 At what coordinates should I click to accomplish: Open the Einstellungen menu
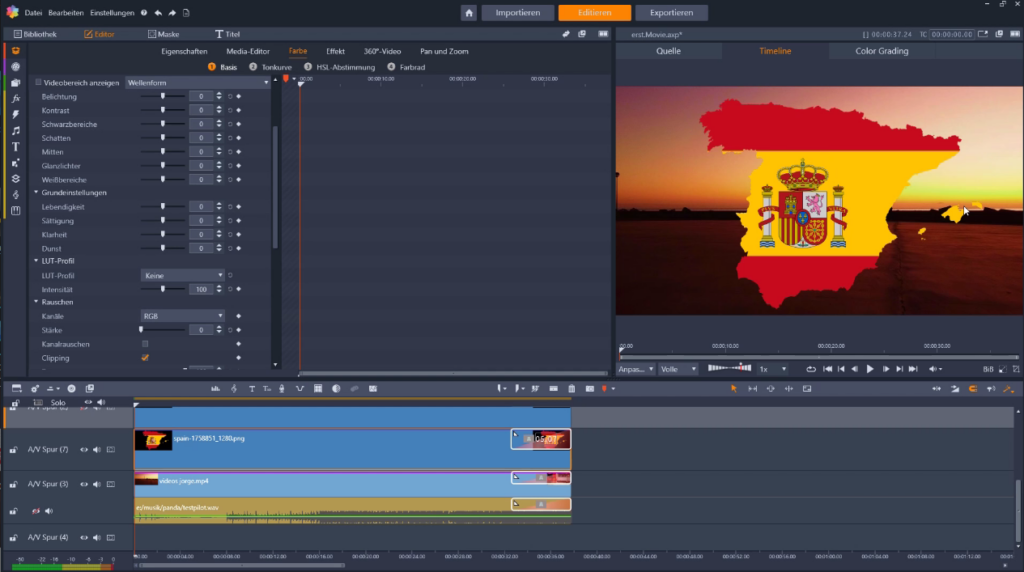(112, 12)
